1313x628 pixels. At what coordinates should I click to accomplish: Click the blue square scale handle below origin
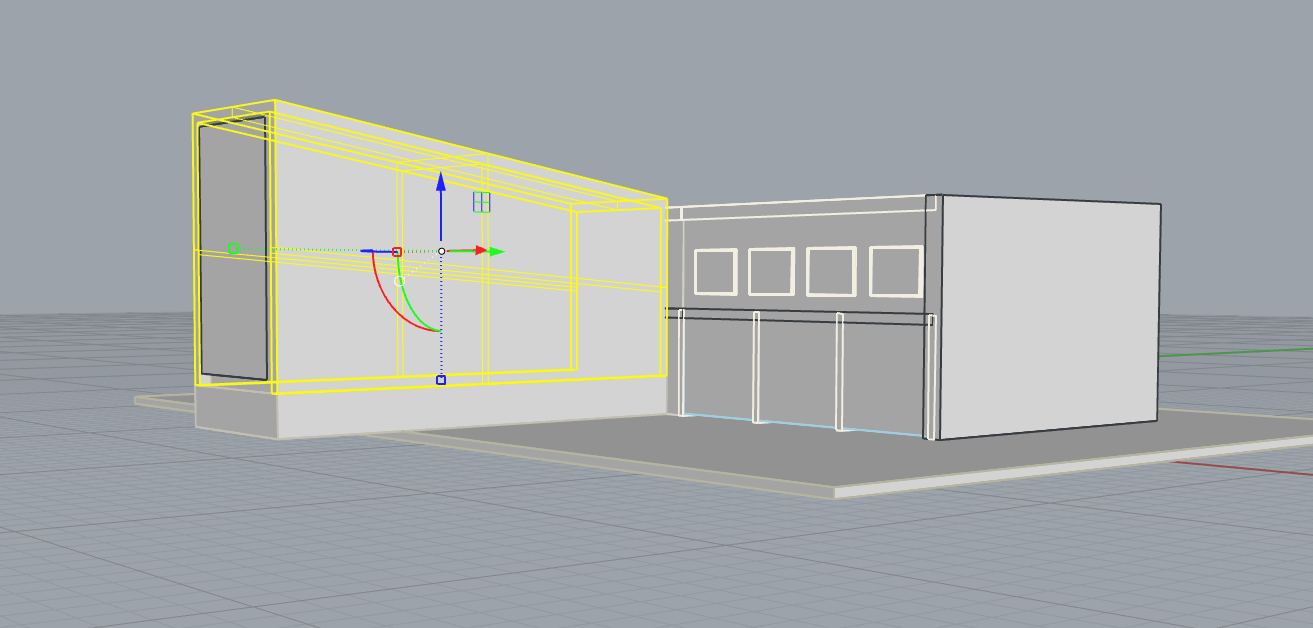[440, 380]
